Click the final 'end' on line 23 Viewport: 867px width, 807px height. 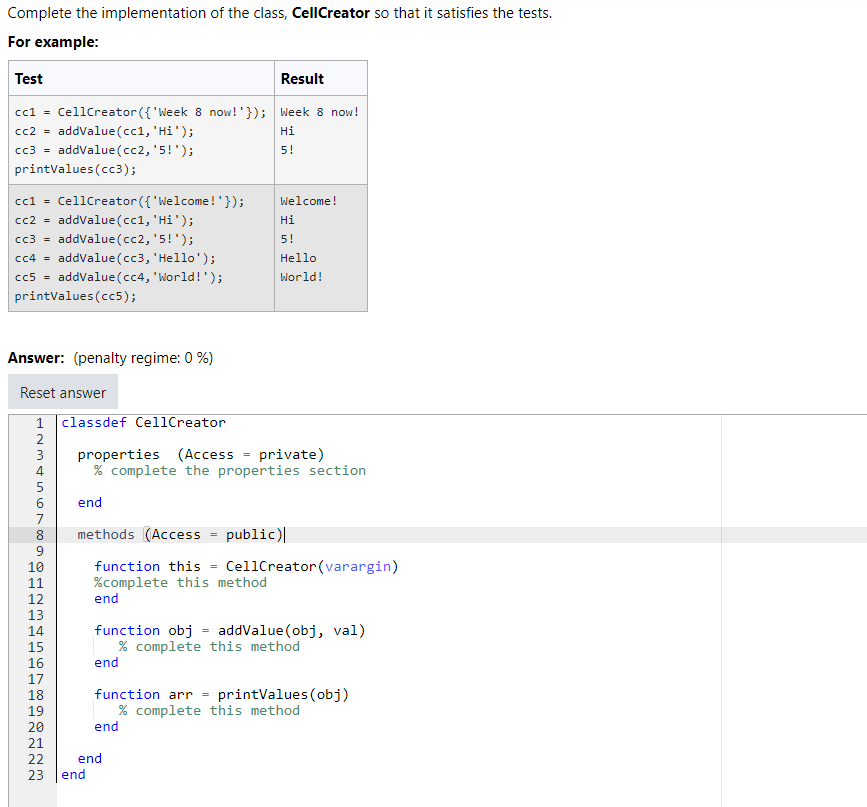[x=73, y=775]
